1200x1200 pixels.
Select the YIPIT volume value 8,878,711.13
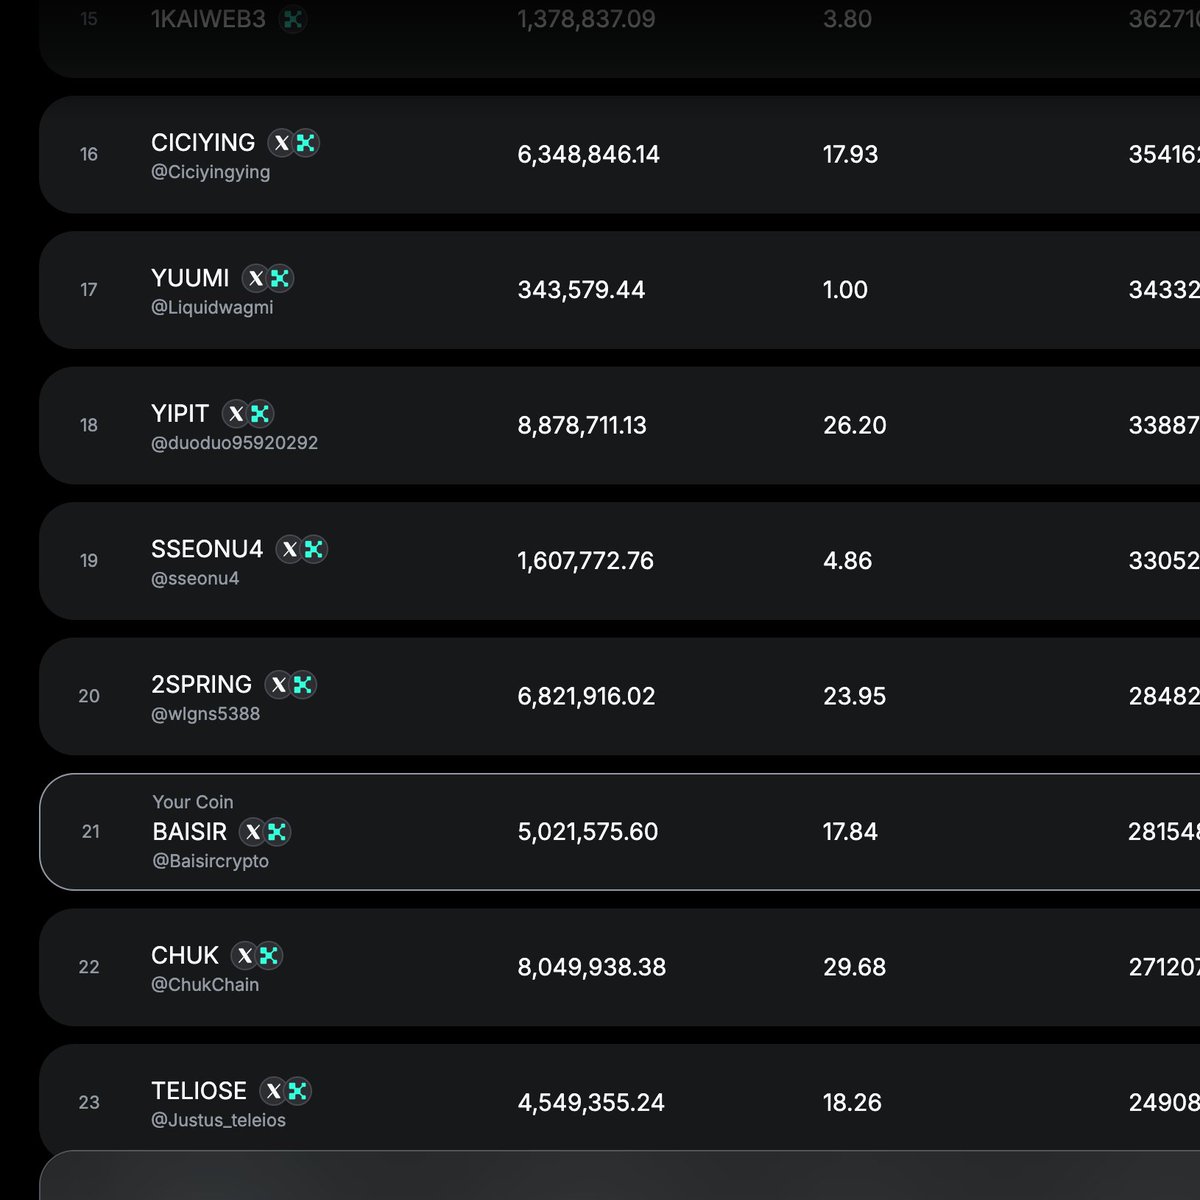point(582,426)
